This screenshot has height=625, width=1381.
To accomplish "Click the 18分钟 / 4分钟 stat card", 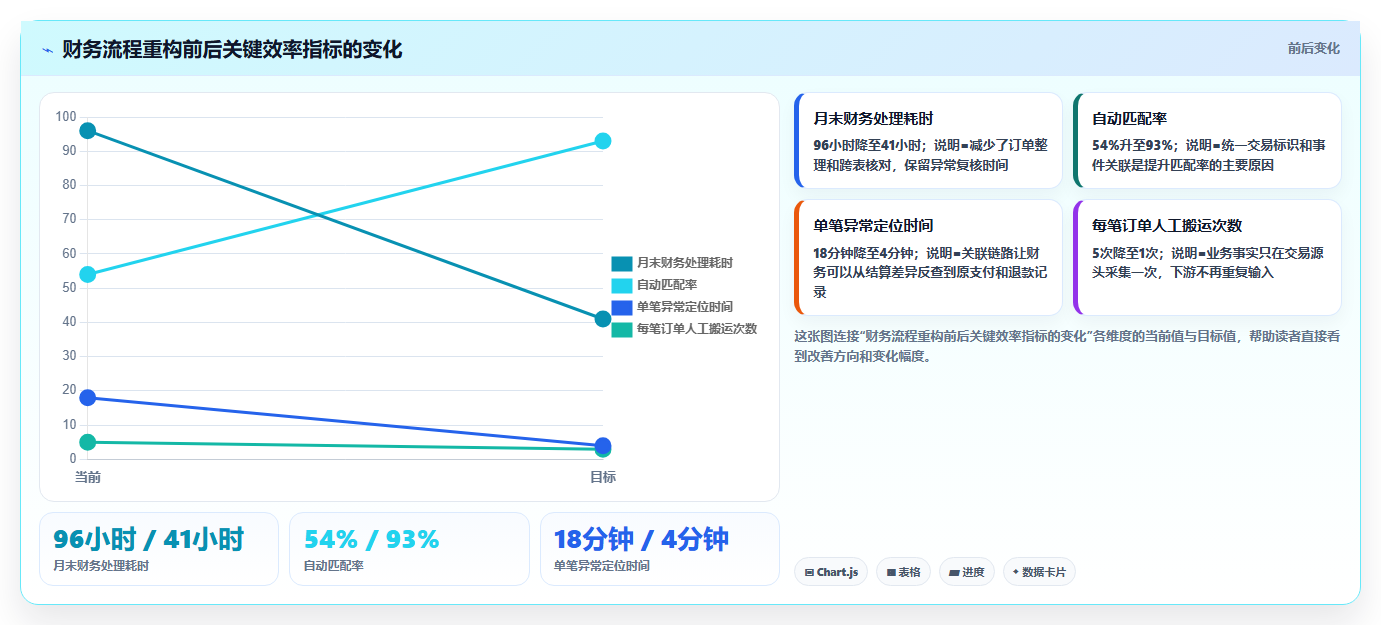I will pos(660,549).
